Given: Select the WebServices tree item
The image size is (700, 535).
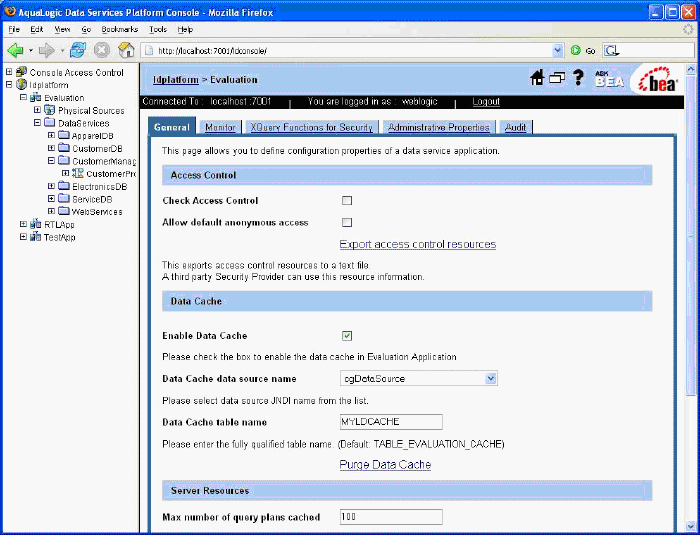Looking at the screenshot, I should [x=97, y=212].
